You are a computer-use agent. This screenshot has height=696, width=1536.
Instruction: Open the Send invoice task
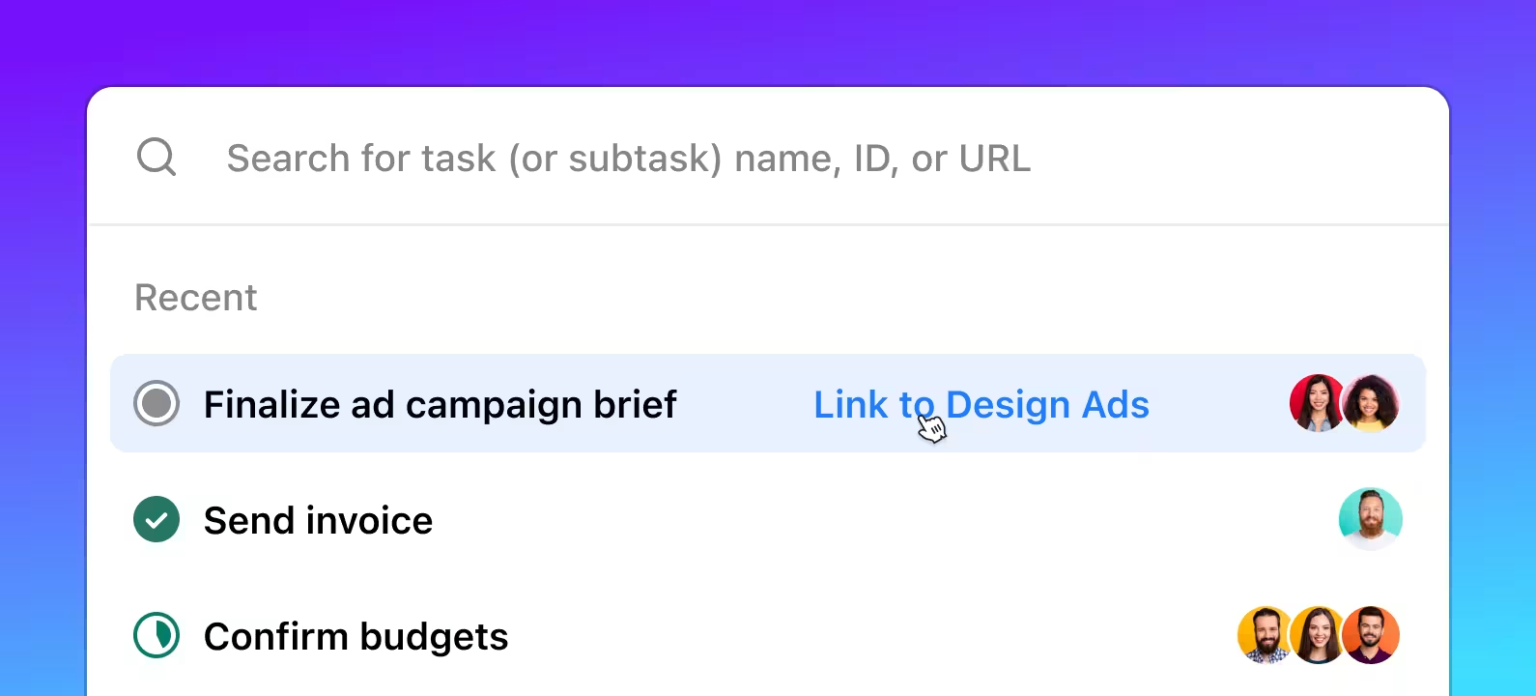click(318, 520)
